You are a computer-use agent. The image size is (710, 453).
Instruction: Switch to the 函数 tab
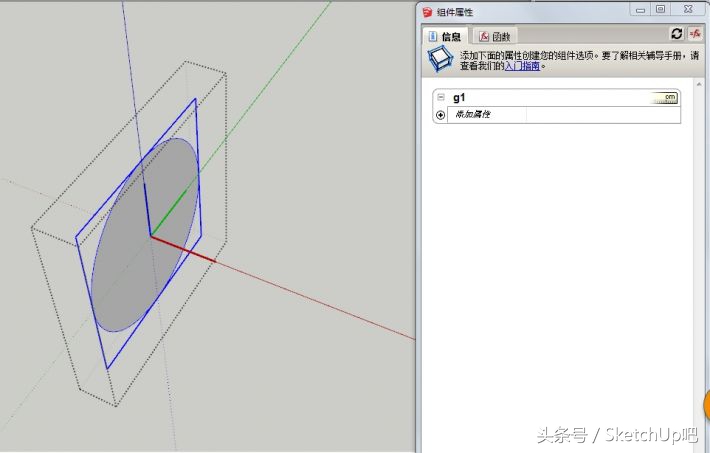(x=494, y=36)
